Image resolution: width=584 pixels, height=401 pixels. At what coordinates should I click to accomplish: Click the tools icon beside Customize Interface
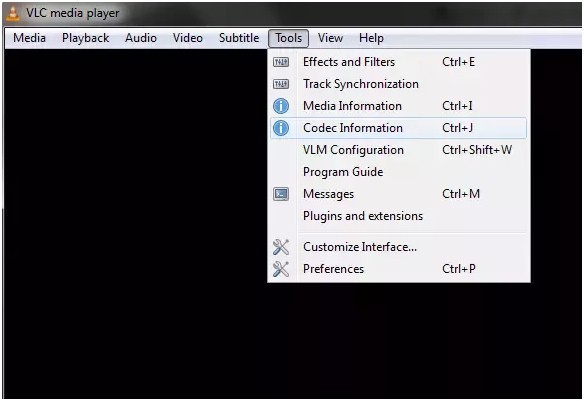tap(281, 247)
